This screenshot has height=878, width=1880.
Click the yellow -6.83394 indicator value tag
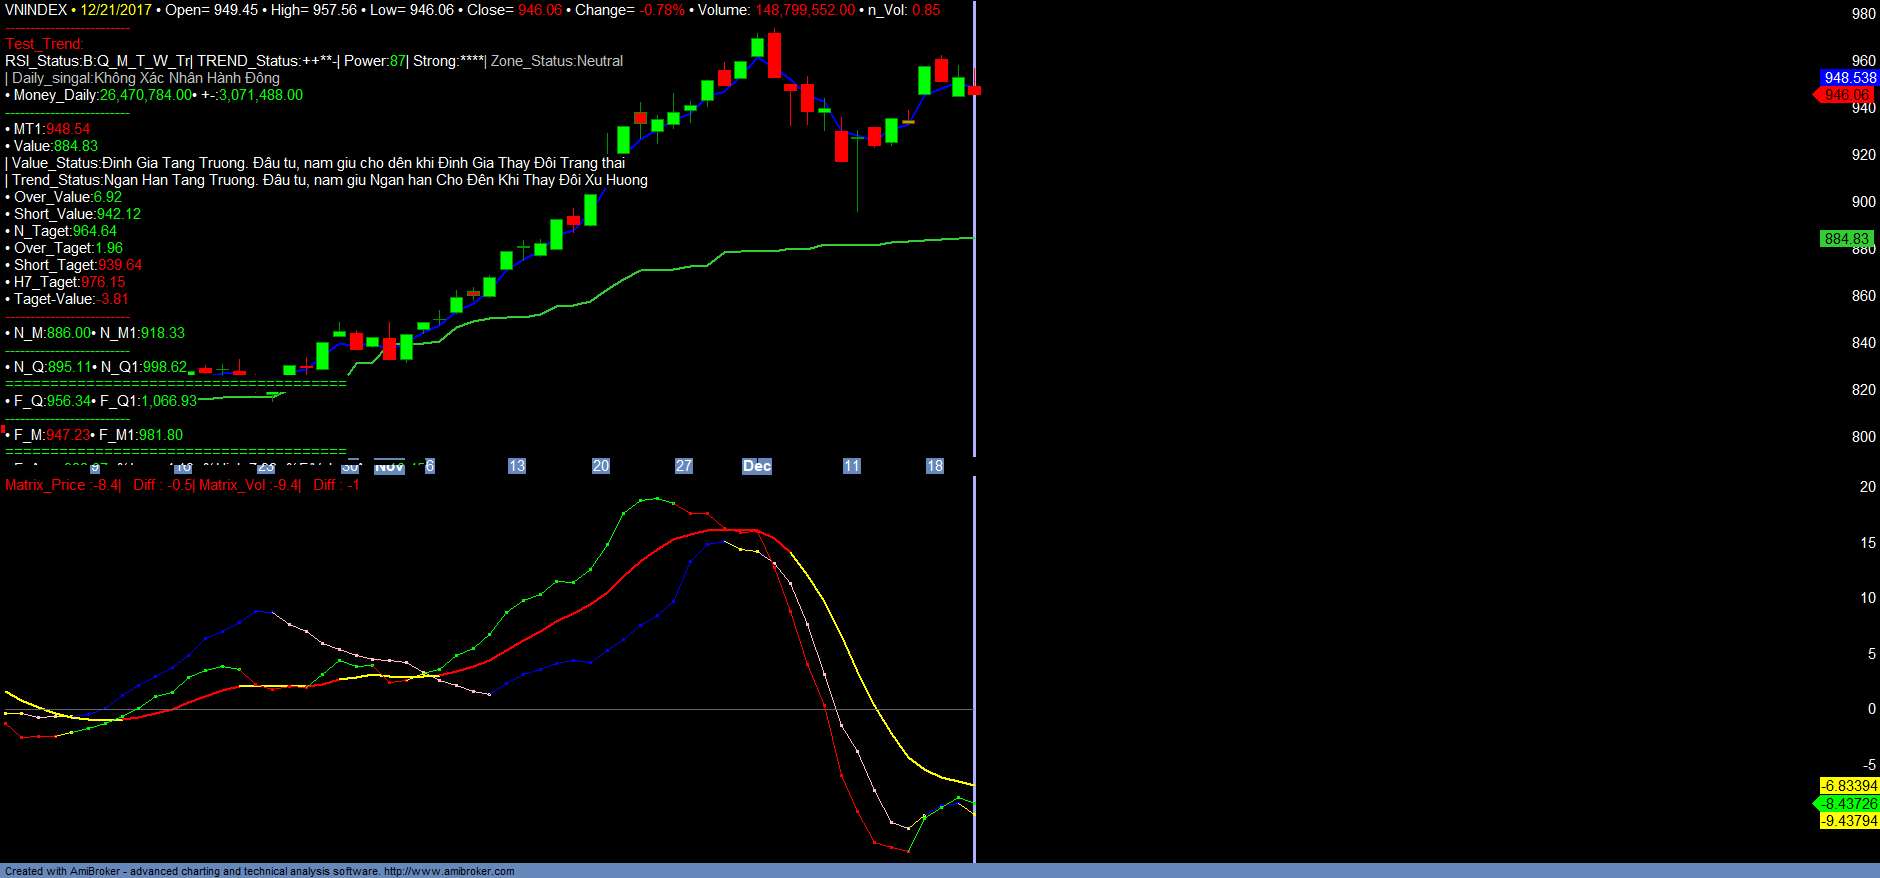1849,786
